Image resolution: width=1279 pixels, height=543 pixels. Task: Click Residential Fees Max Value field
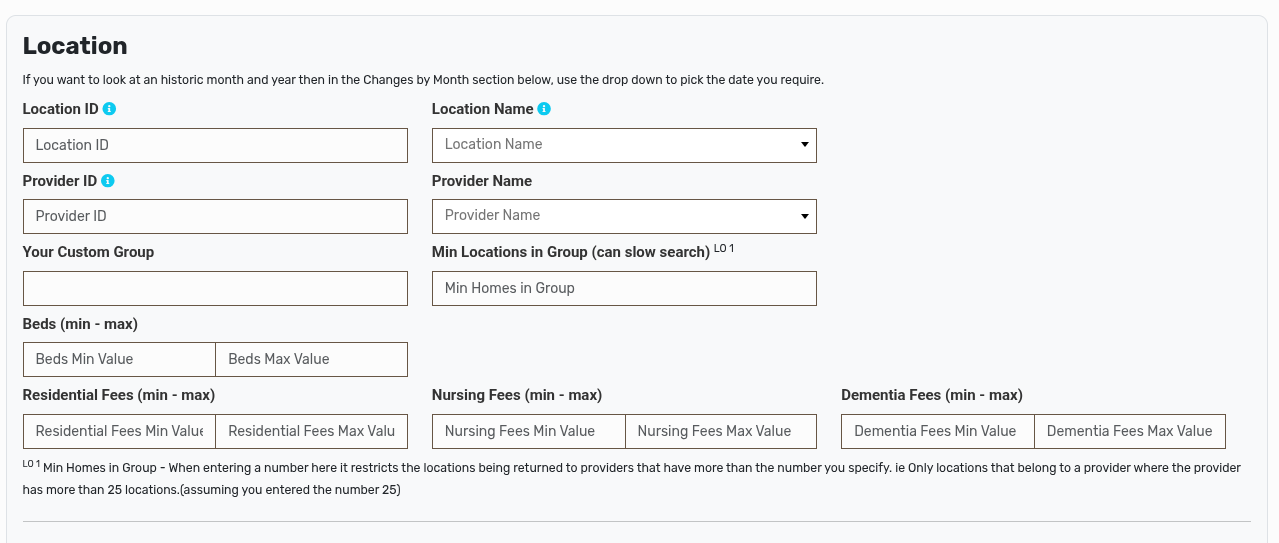pyautogui.click(x=311, y=431)
